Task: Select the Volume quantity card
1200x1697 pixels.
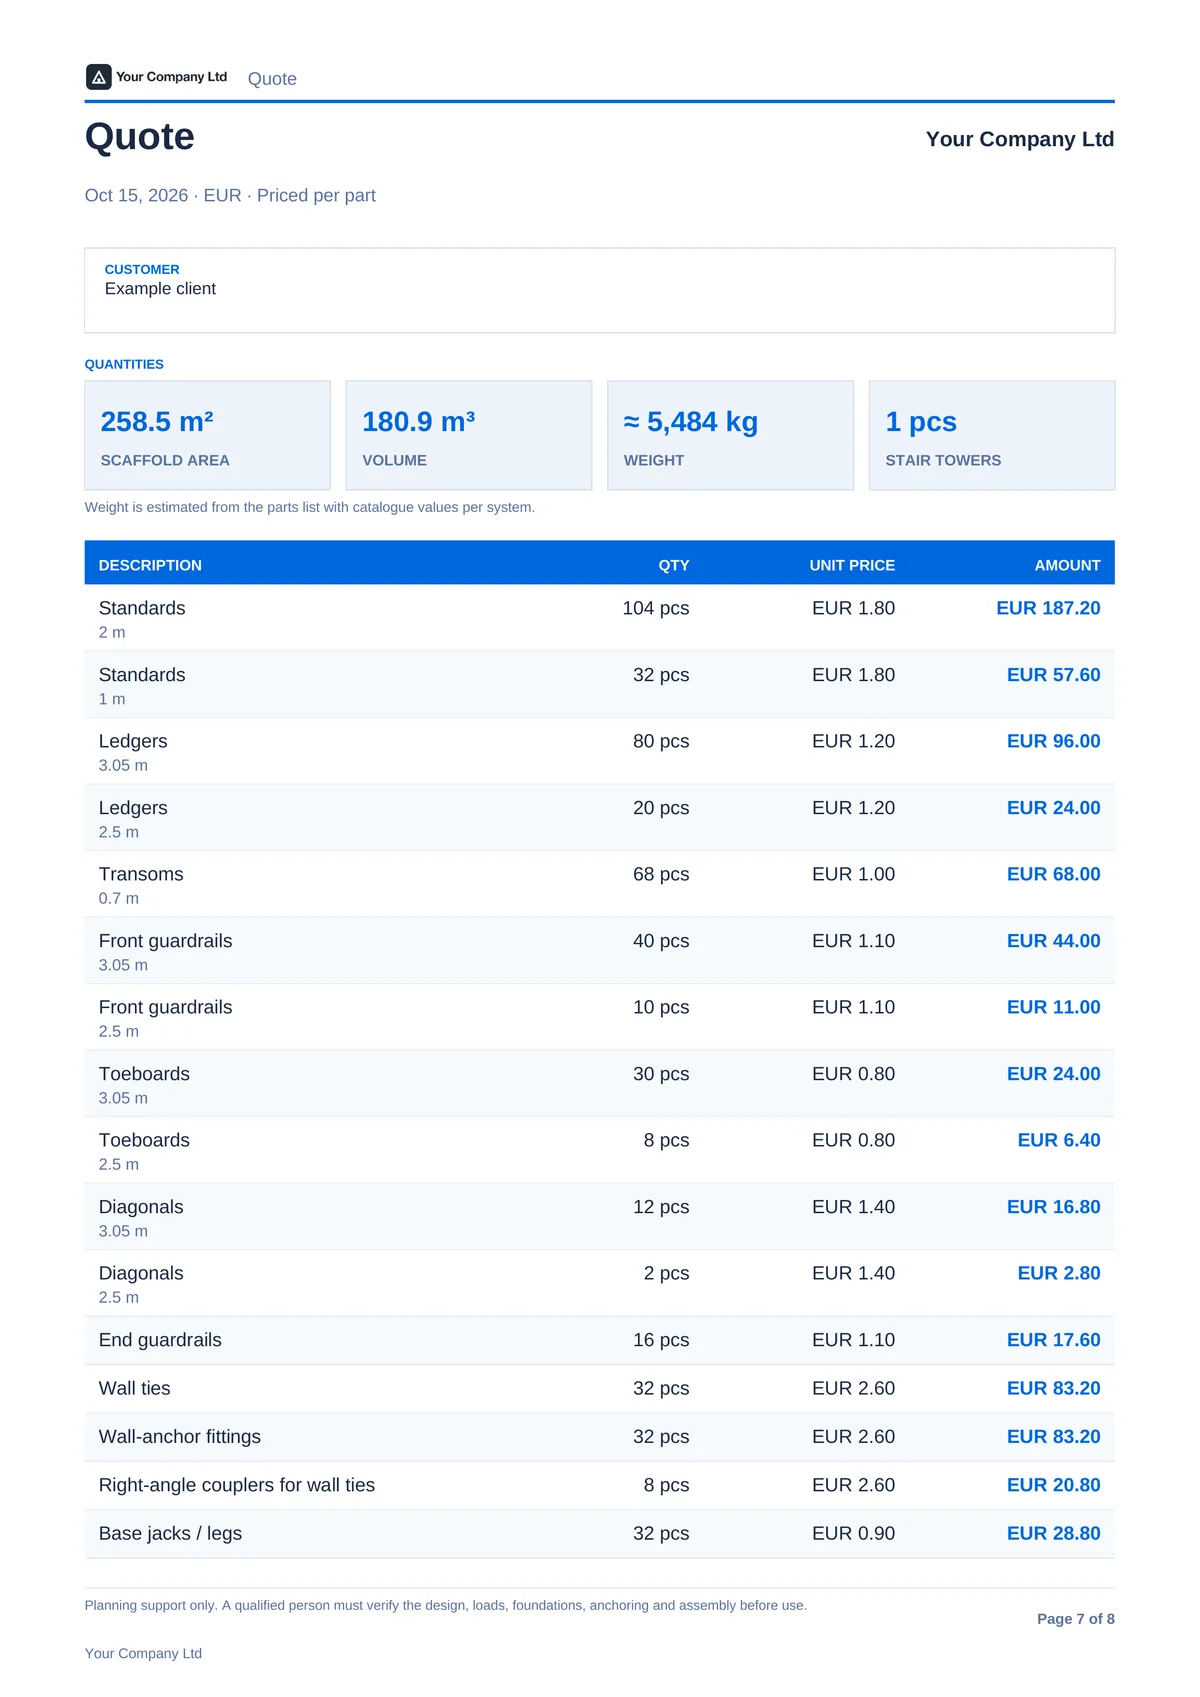Action: click(469, 435)
